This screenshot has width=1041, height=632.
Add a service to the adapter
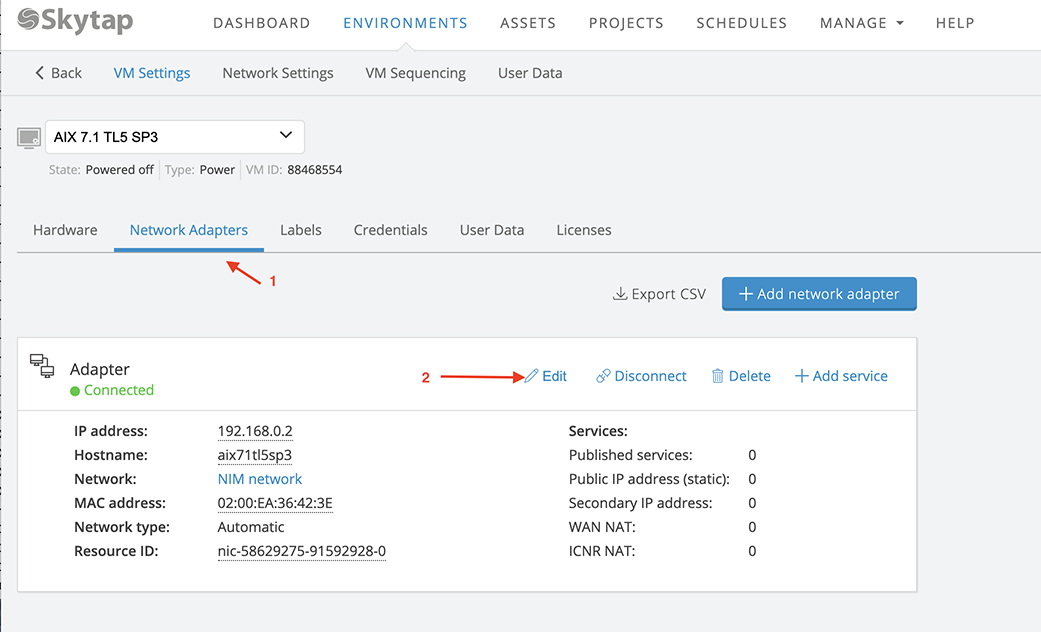tap(841, 376)
